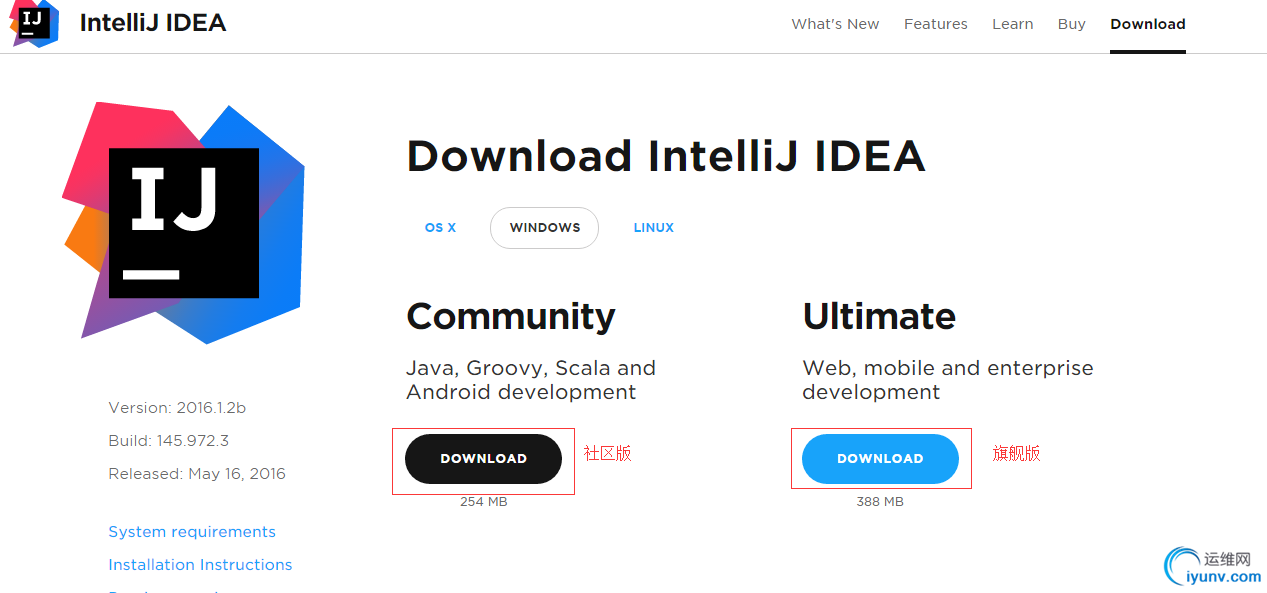This screenshot has height=593, width=1267.
Task: Select the Download nav tab
Action: 1148,24
